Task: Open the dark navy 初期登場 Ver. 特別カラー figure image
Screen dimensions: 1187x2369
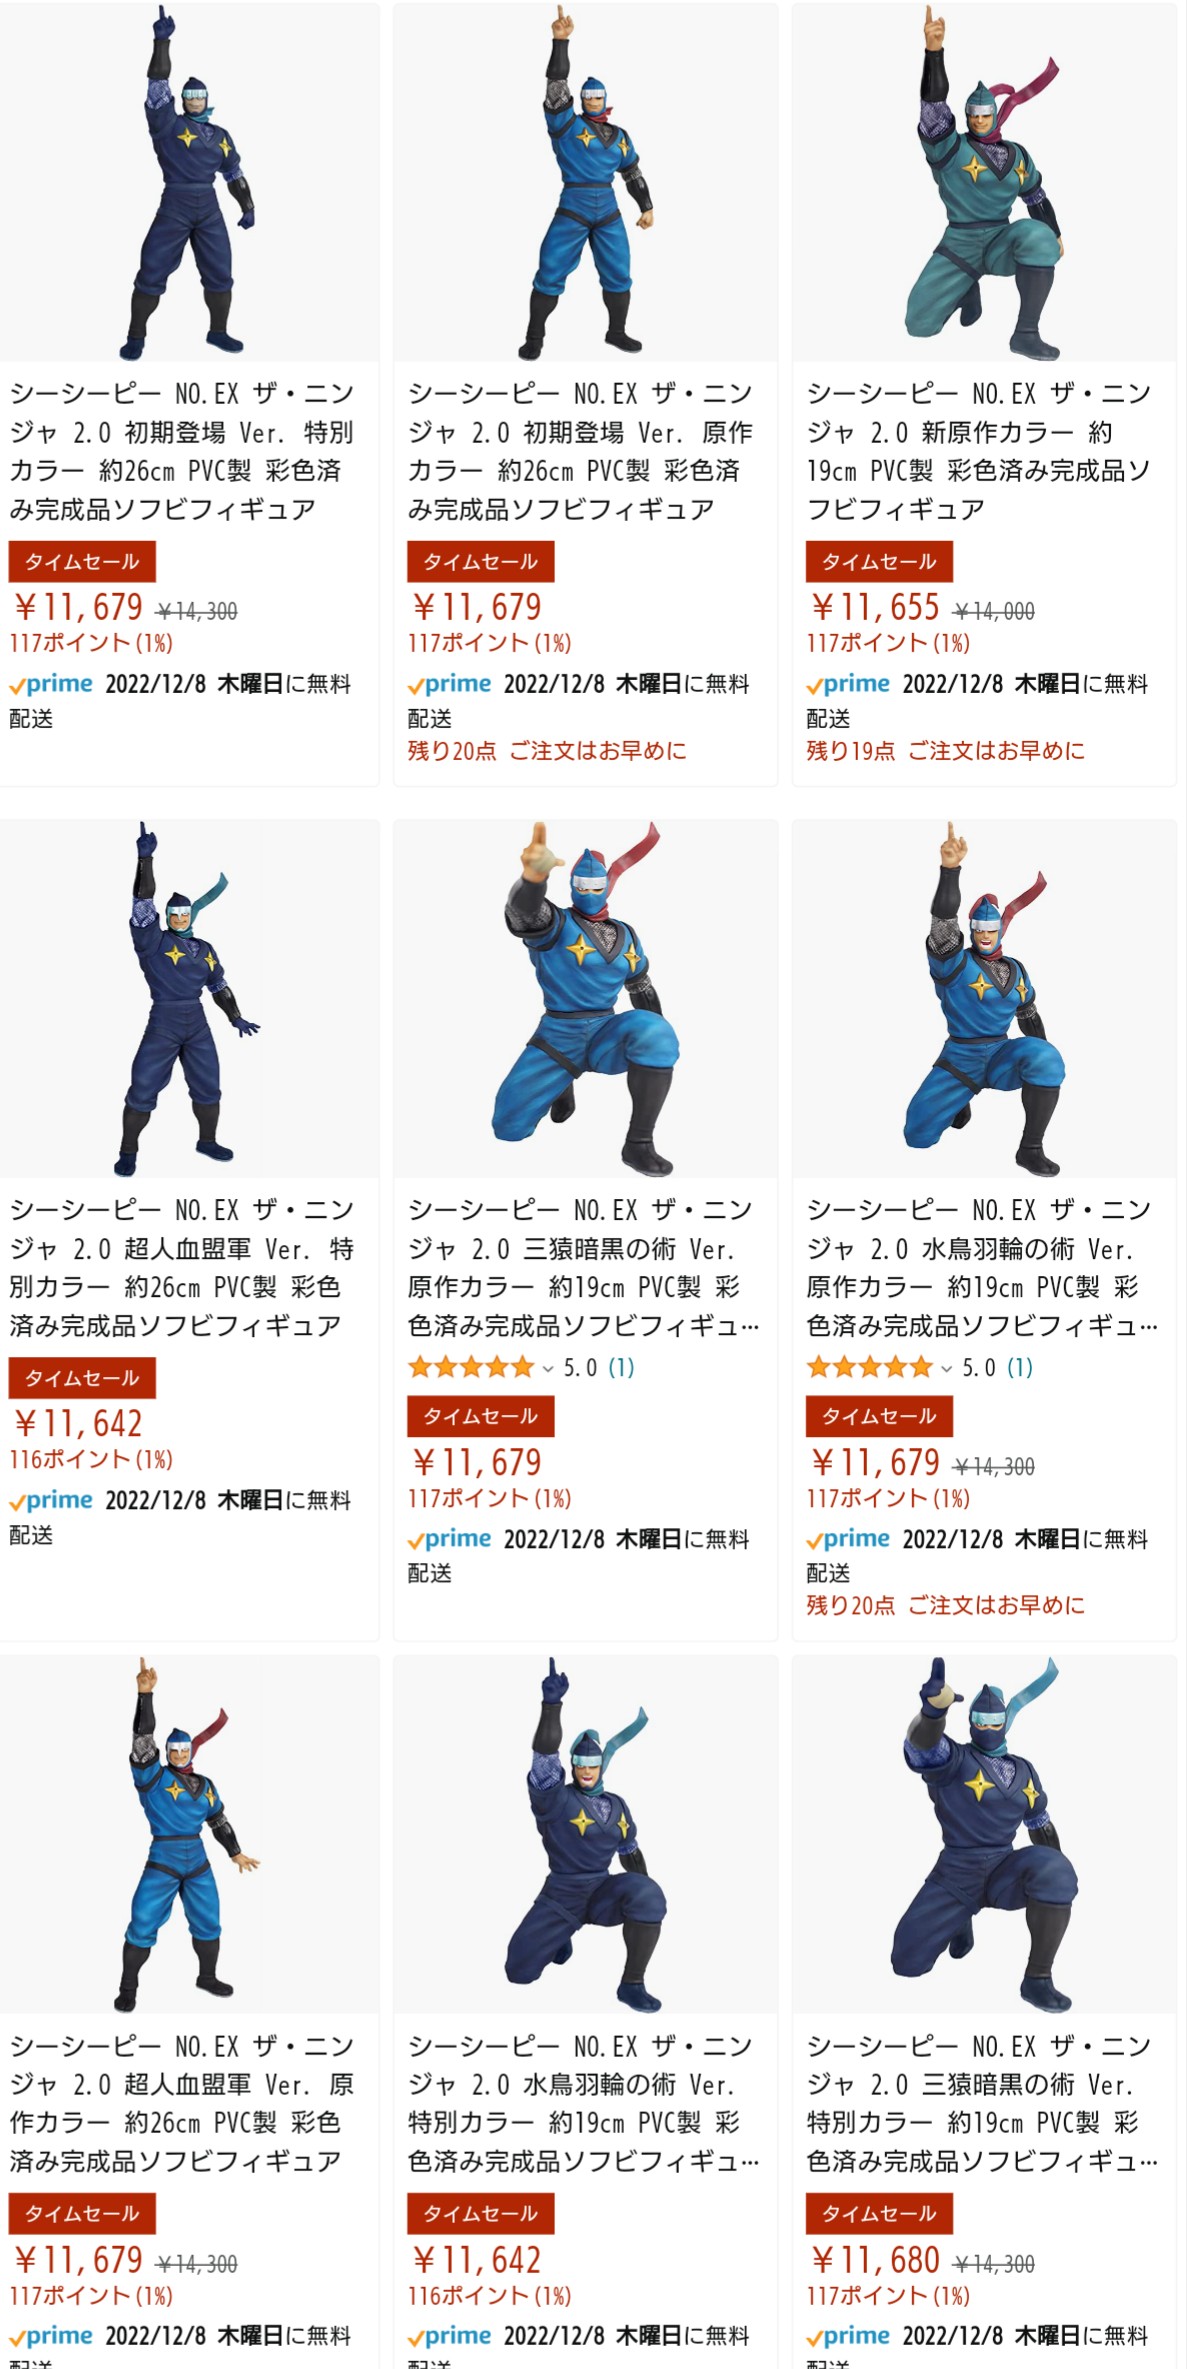Action: click(189, 182)
